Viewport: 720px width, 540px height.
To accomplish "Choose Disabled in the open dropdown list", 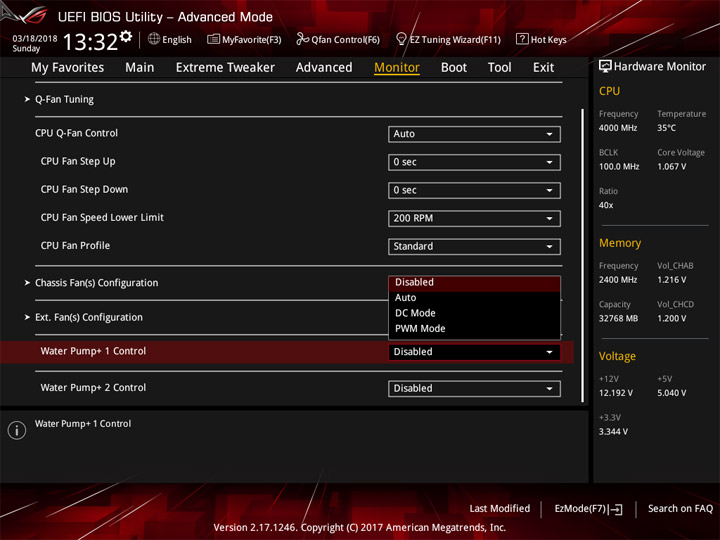I will pos(474,282).
